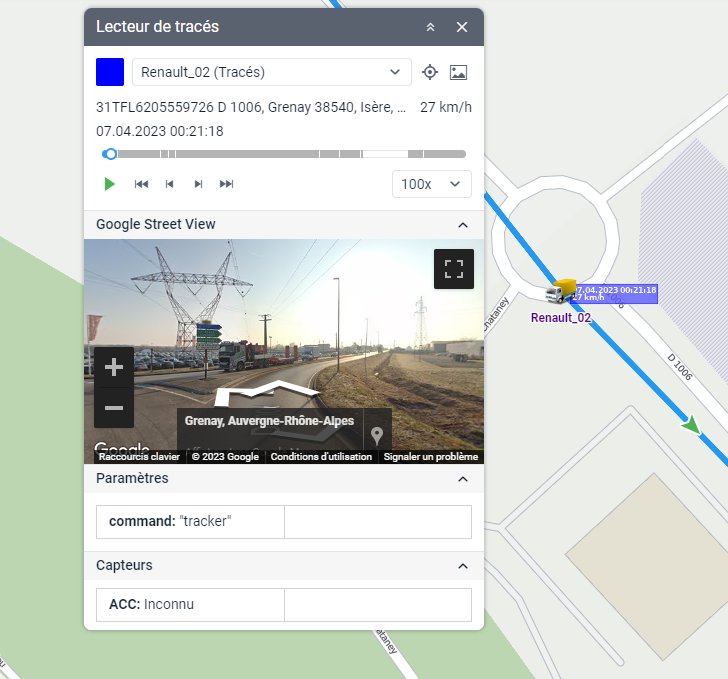Select the command: "tracker" parameter cell
The width and height of the screenshot is (728, 679).
(x=190, y=522)
